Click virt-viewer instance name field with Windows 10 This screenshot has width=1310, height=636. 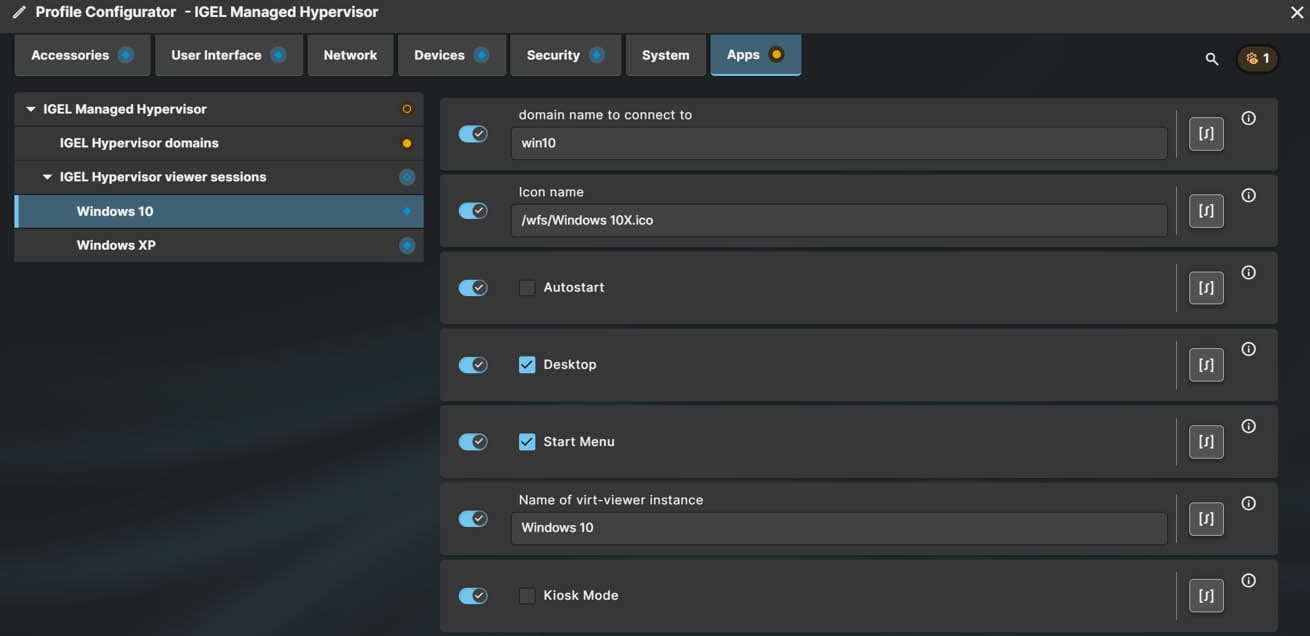839,528
